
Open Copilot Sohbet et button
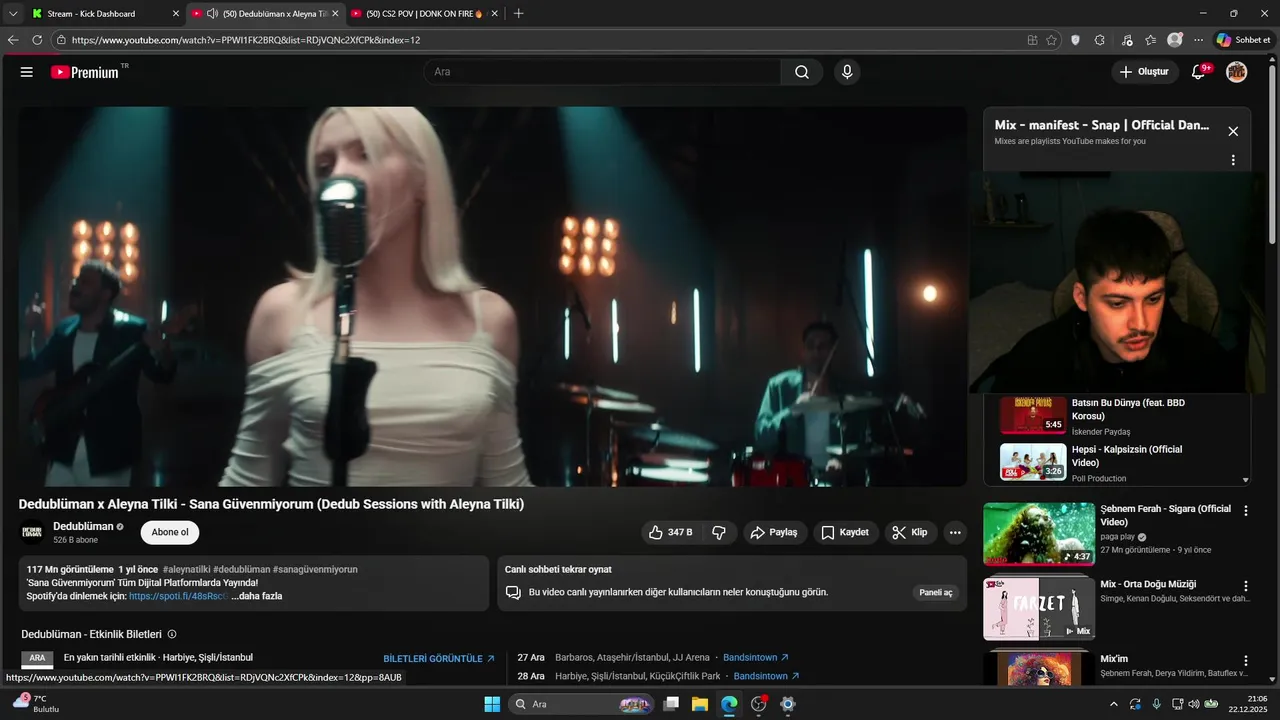click(1243, 40)
